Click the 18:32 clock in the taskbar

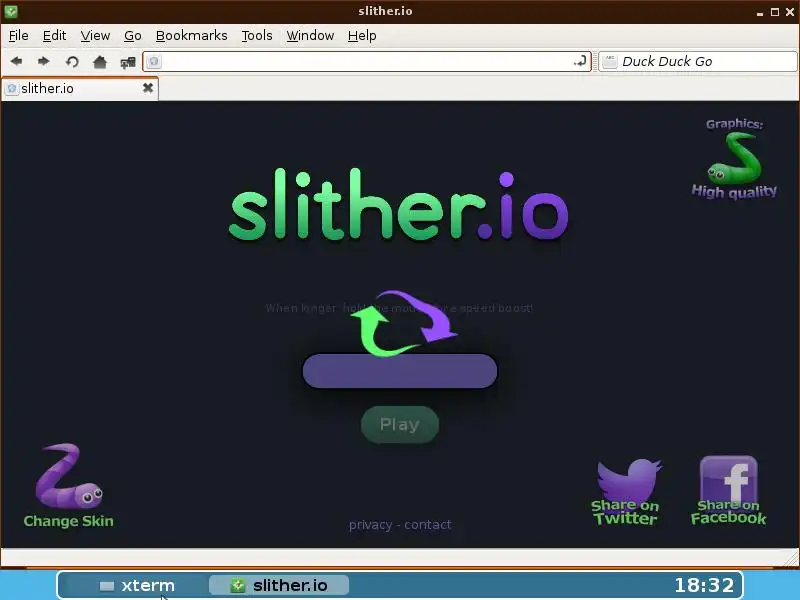coord(704,585)
